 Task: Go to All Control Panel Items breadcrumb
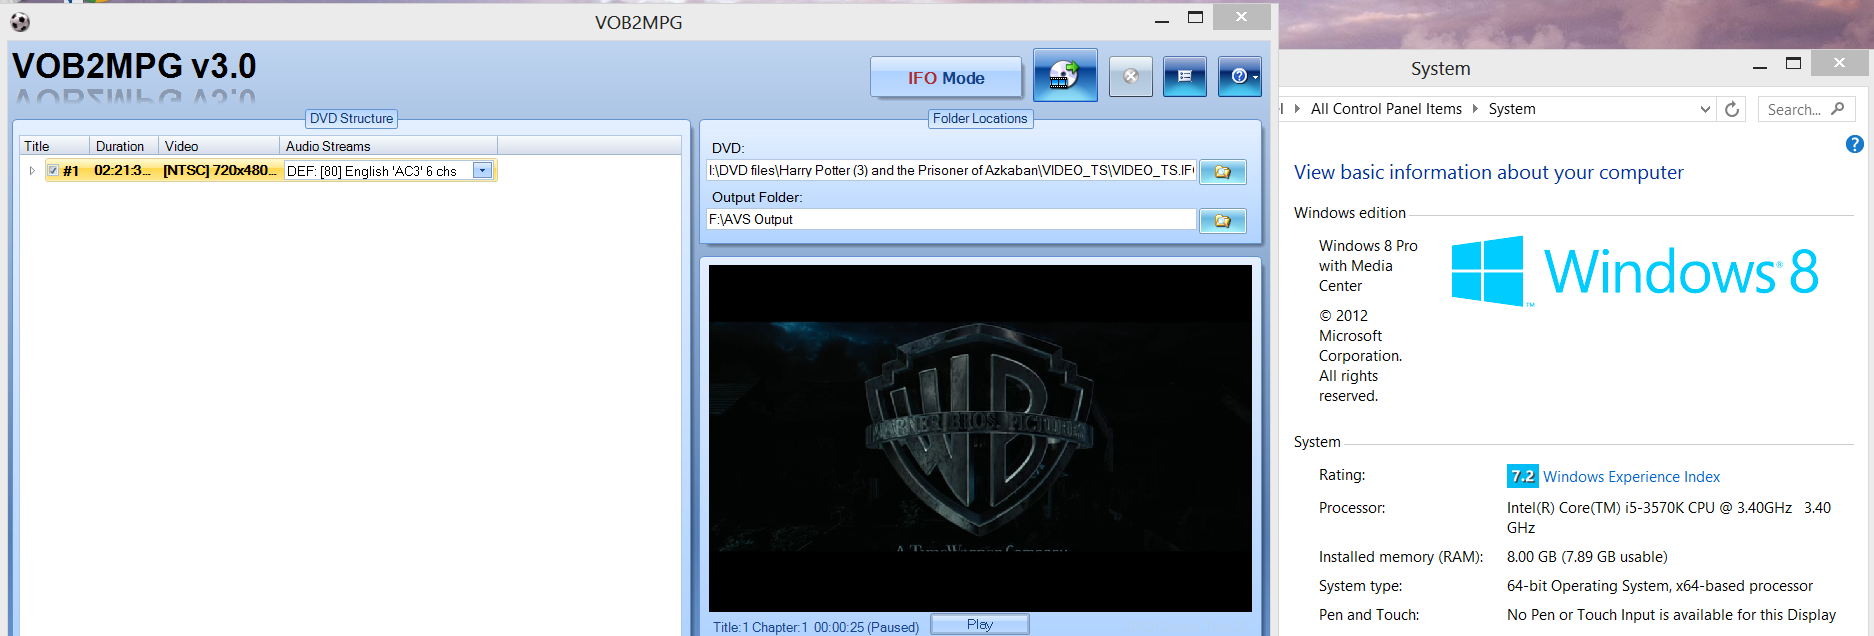pos(1386,109)
